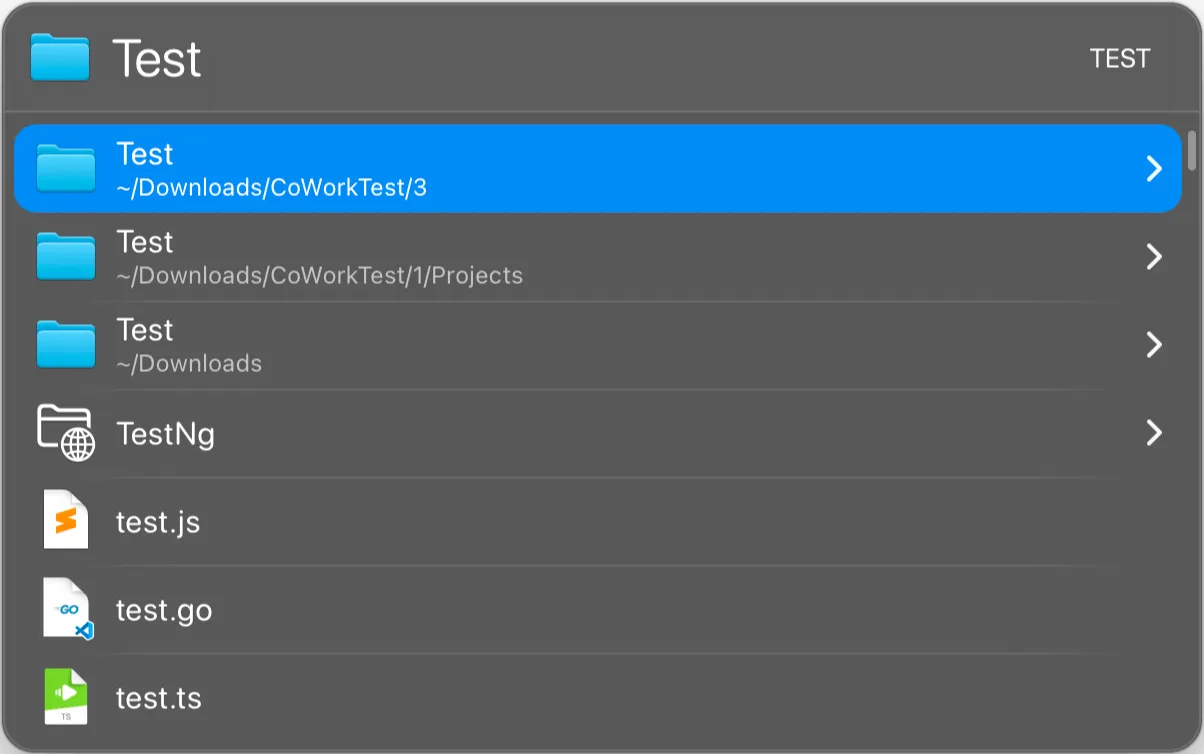Click the Sublime Text file icon for test.js
The width and height of the screenshot is (1204, 754).
(66, 521)
